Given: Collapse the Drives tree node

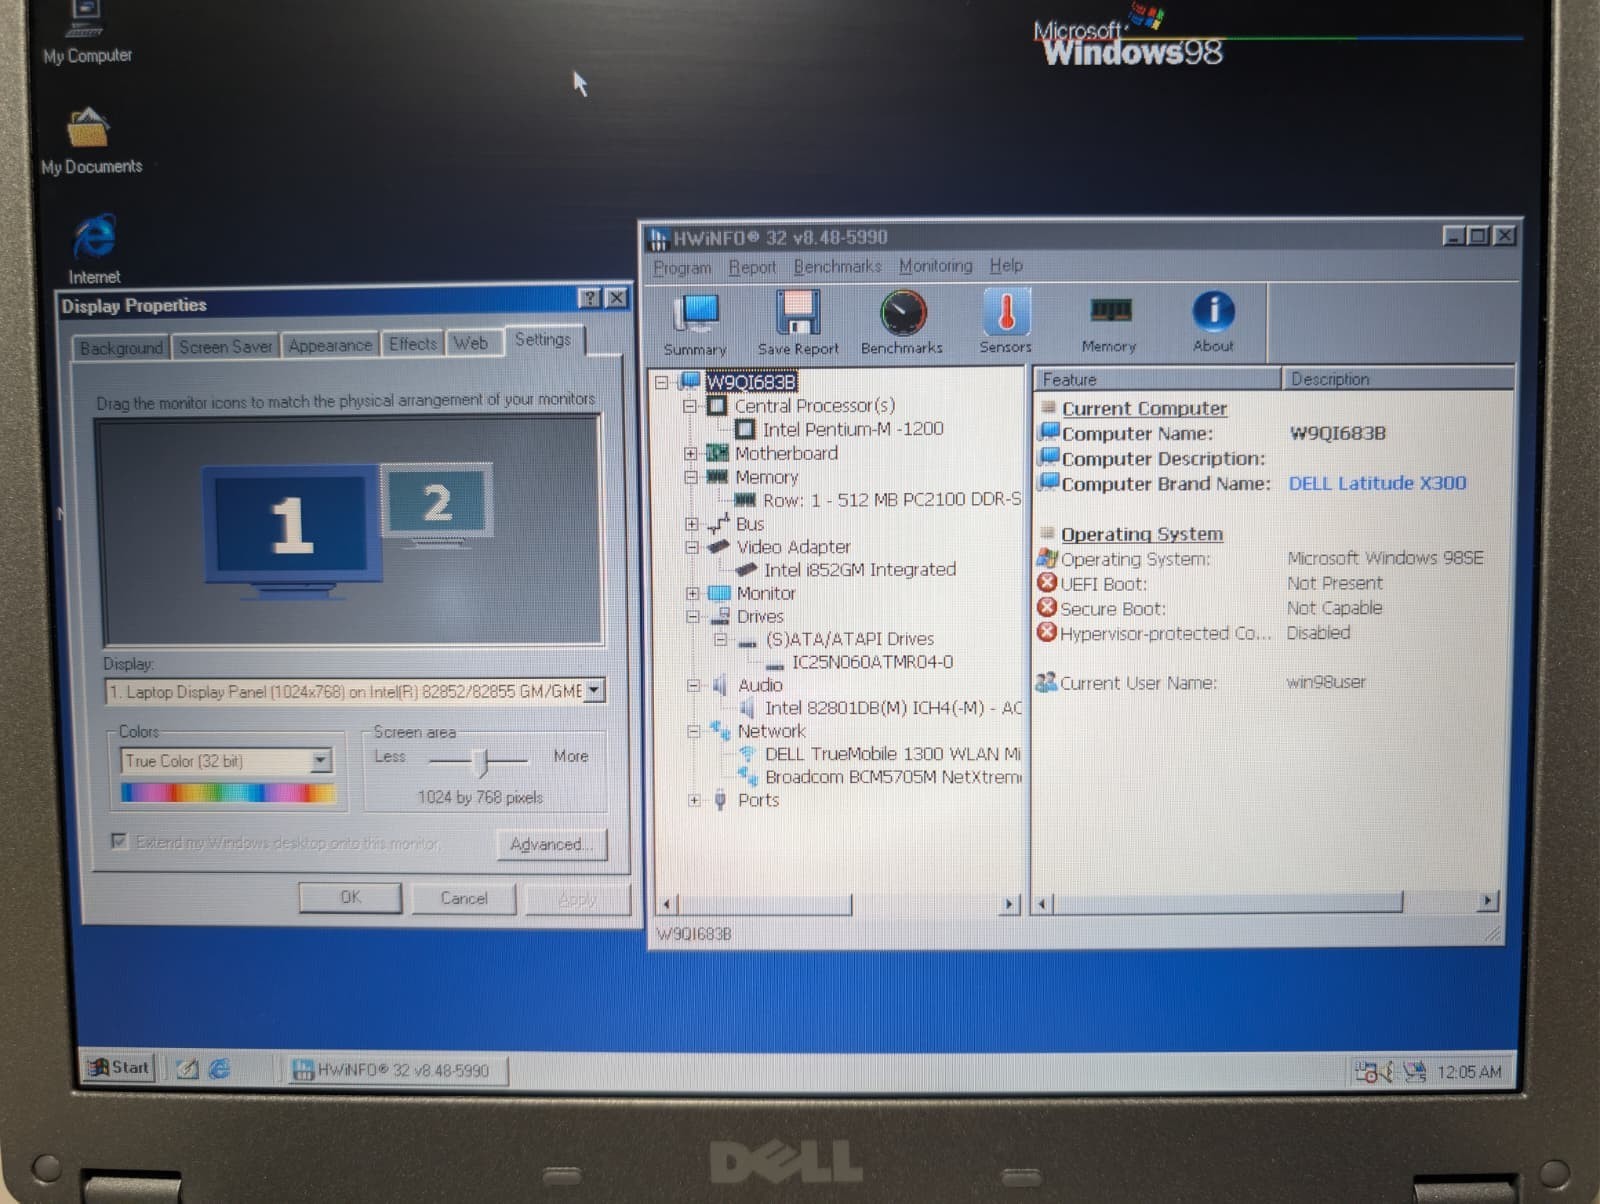Looking at the screenshot, I should pyautogui.click(x=692, y=616).
